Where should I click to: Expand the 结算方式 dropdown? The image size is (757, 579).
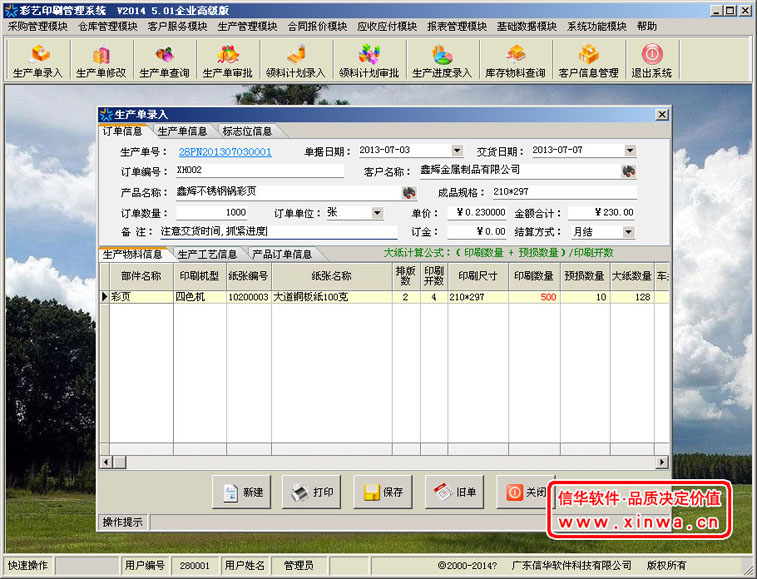(629, 232)
